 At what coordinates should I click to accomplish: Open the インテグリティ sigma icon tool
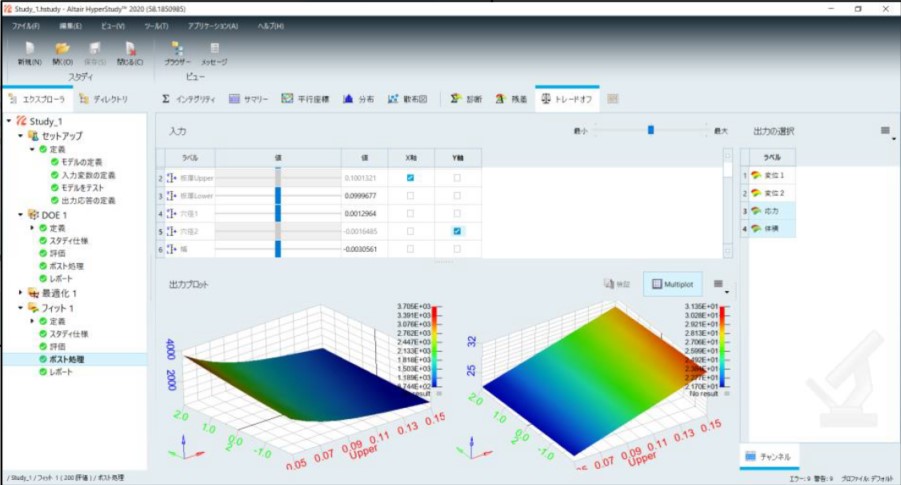point(167,99)
